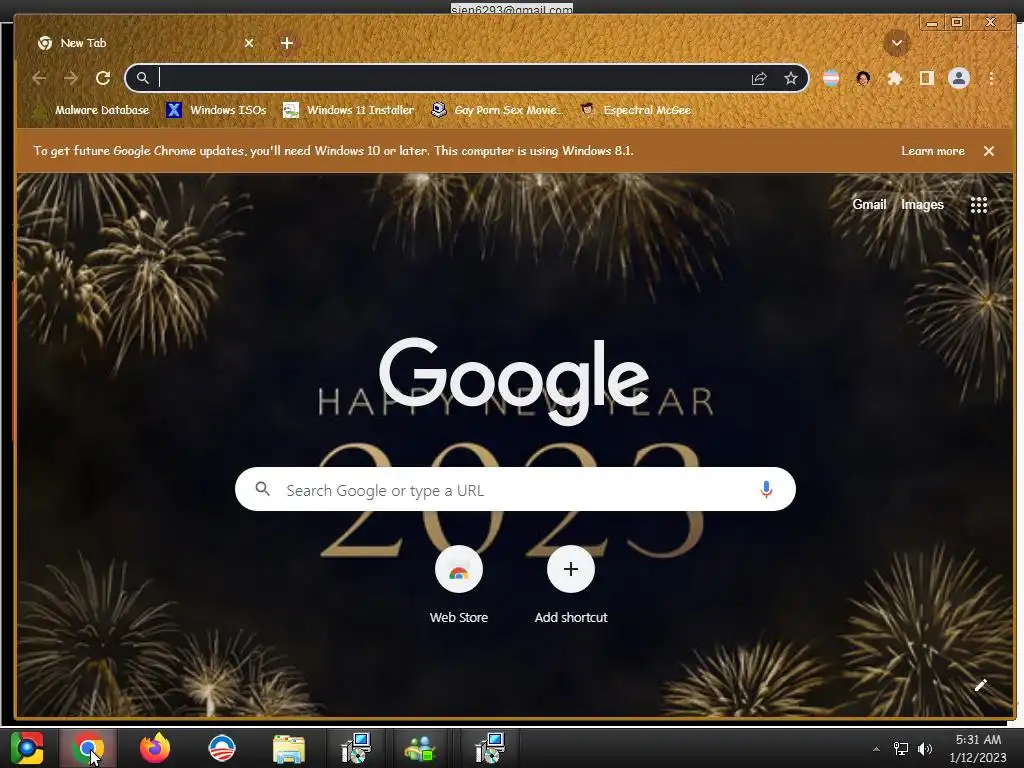This screenshot has height=768, width=1024.
Task: Click the Search Google or type a URL box
Action: point(515,489)
